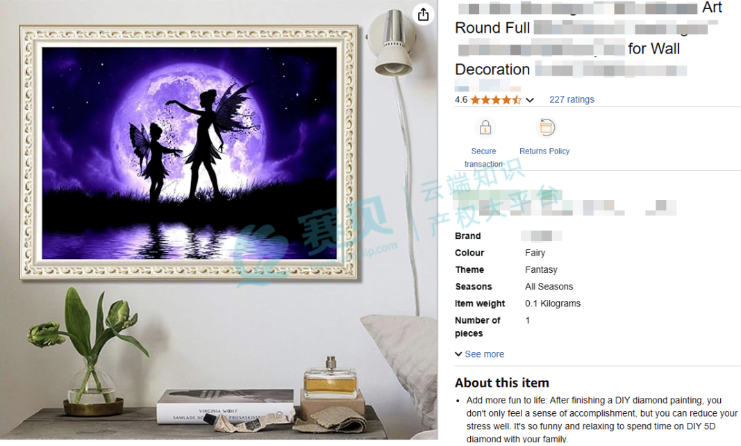Screen dimensions: 741x446
Task: Click the Fairy colour value
Action: (535, 253)
